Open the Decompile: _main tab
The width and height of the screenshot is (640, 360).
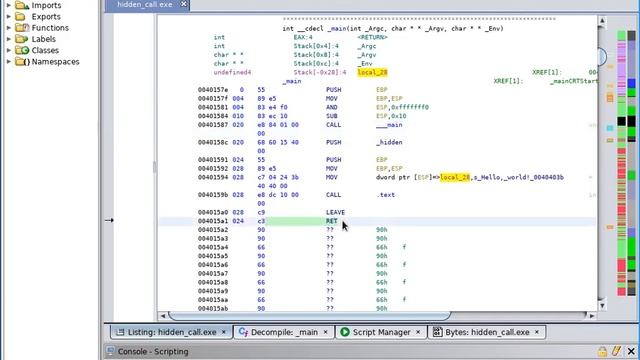point(284,332)
